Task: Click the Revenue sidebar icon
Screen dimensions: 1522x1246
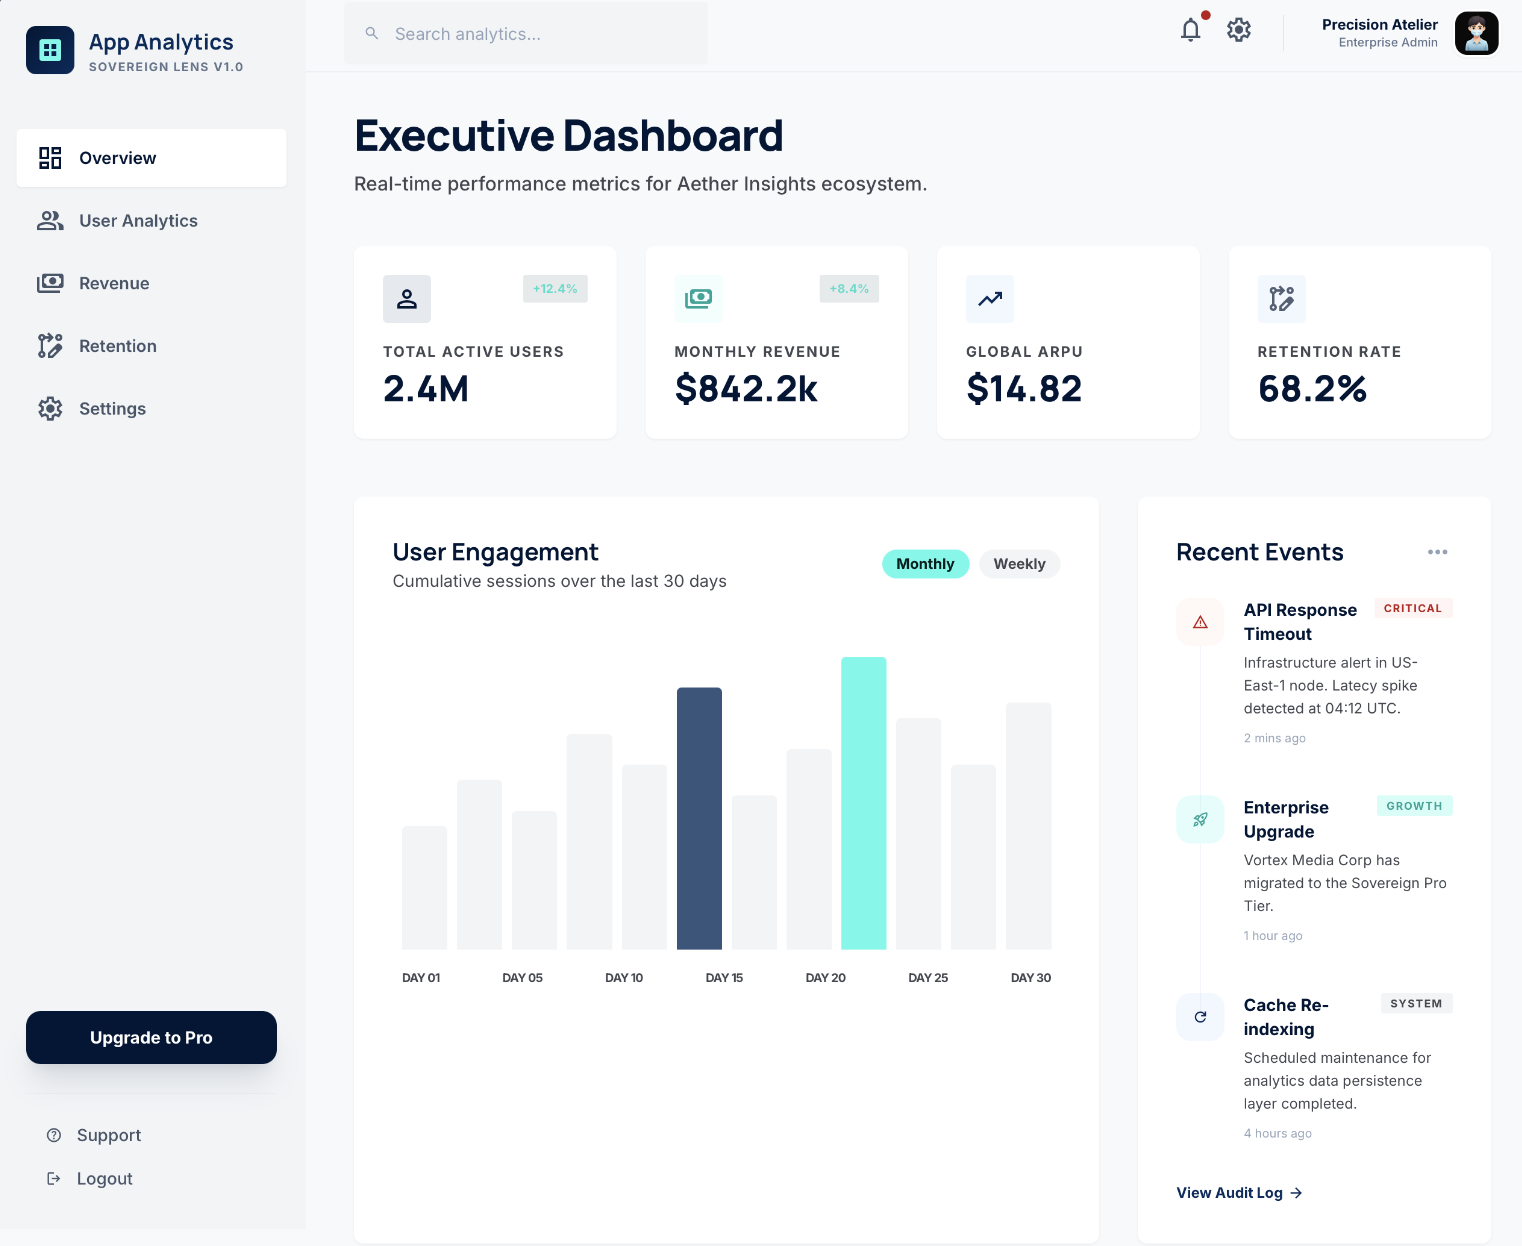Action: pos(50,283)
